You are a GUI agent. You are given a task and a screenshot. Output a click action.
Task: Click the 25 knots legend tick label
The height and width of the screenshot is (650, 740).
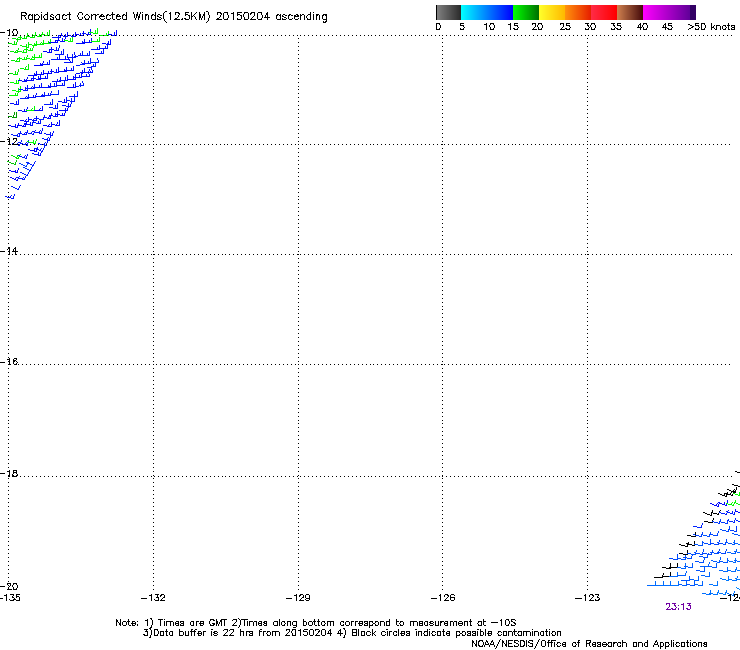[x=565, y=27]
